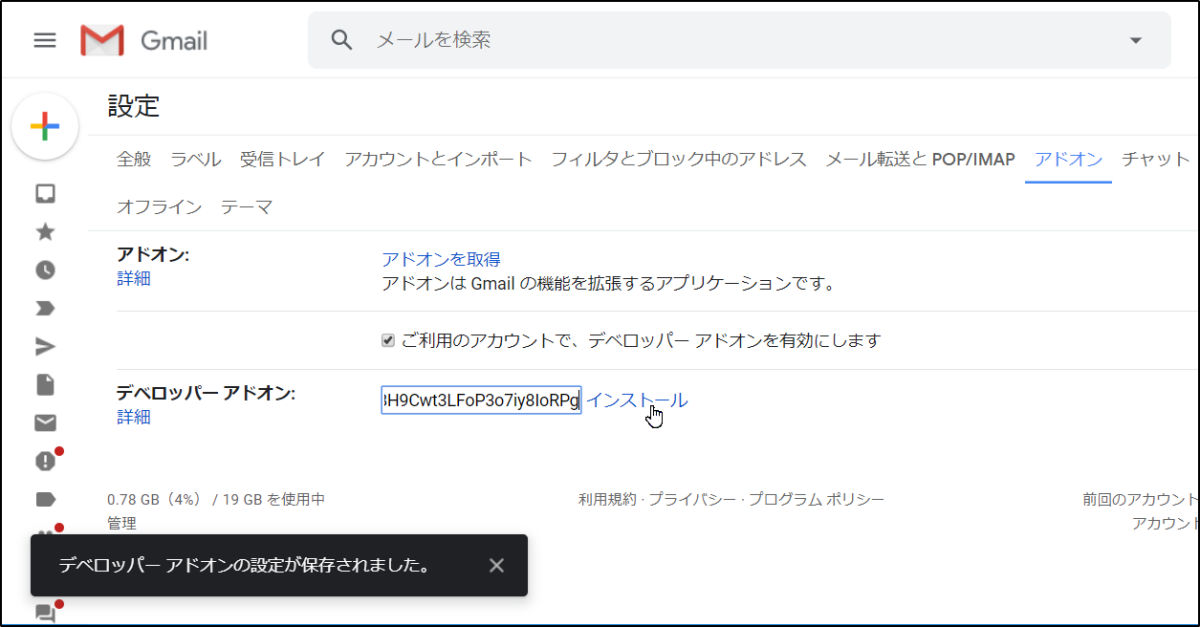Click the magnifier search icon
The image size is (1200, 627).
343,40
